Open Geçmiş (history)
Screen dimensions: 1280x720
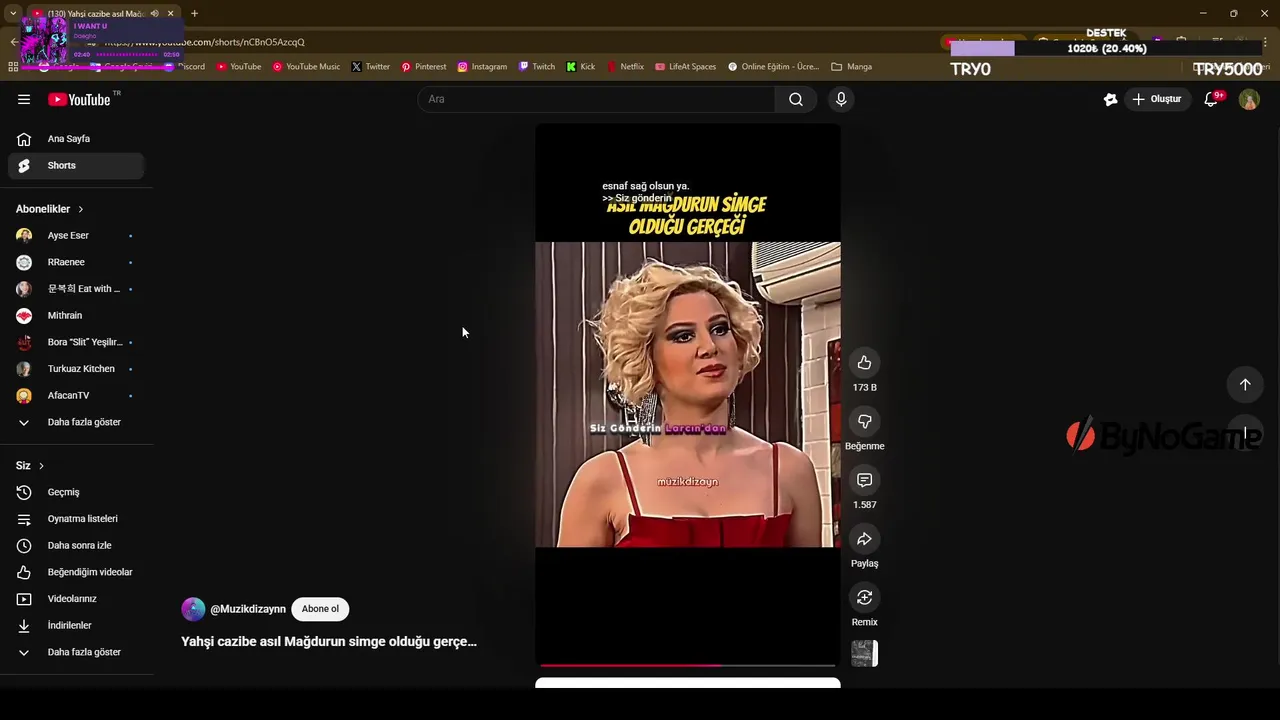[x=76, y=492]
